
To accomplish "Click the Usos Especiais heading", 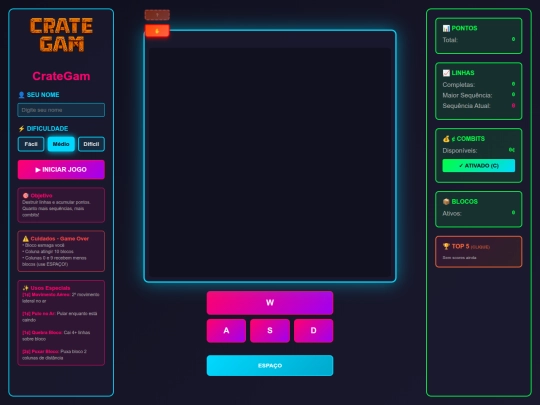I will coord(50,288).
